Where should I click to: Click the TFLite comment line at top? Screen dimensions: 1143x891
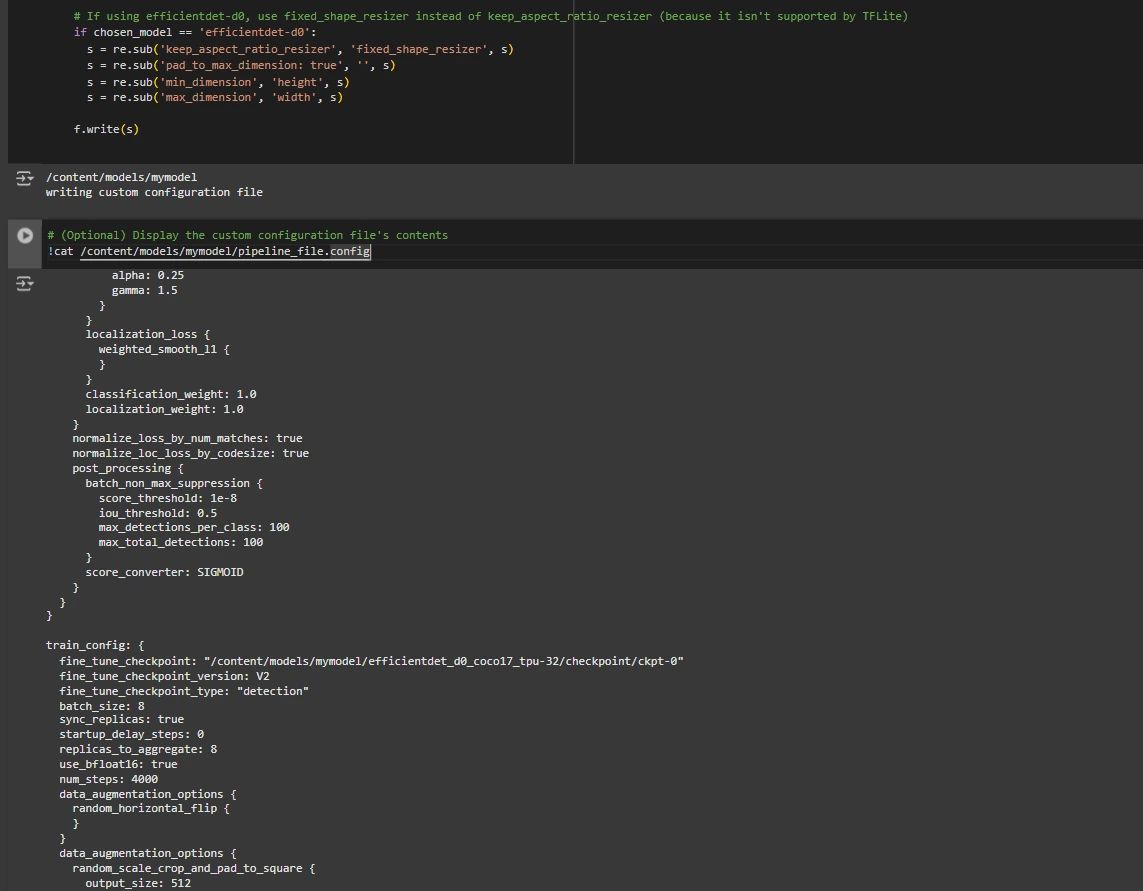coord(491,16)
